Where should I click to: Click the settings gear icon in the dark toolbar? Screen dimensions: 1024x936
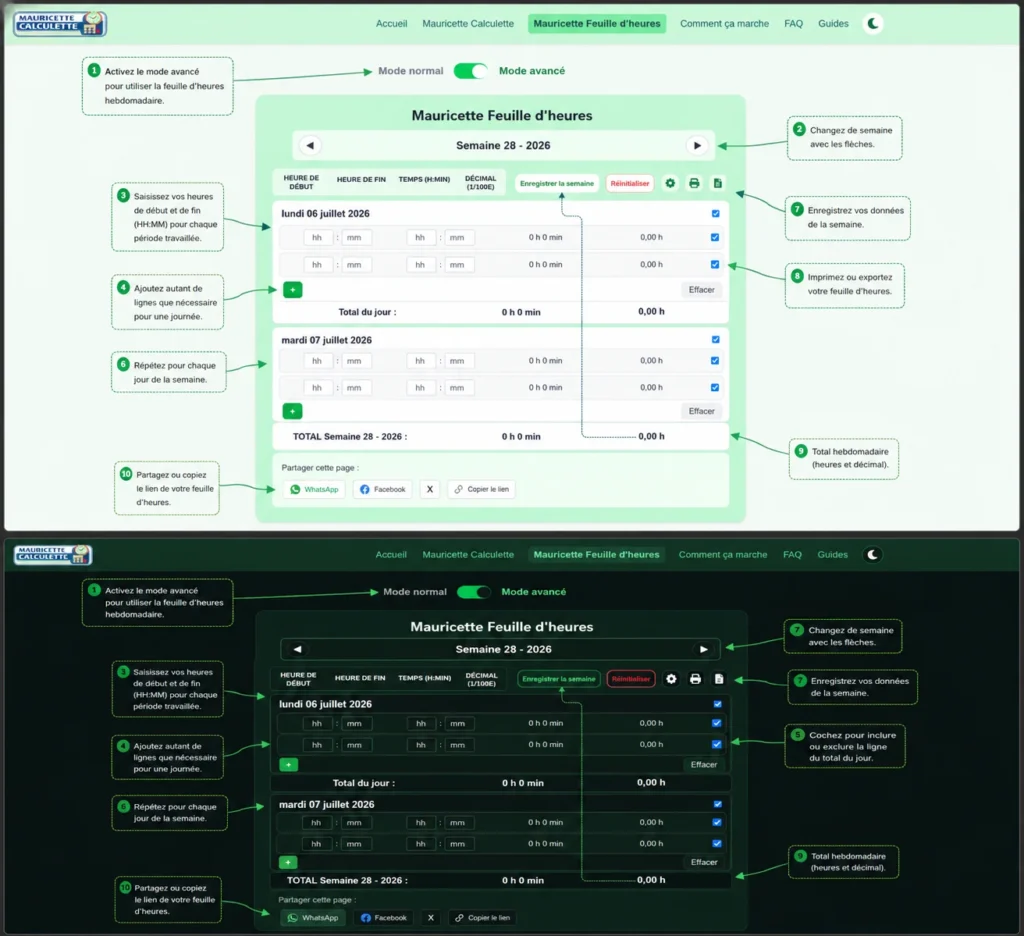[671, 679]
